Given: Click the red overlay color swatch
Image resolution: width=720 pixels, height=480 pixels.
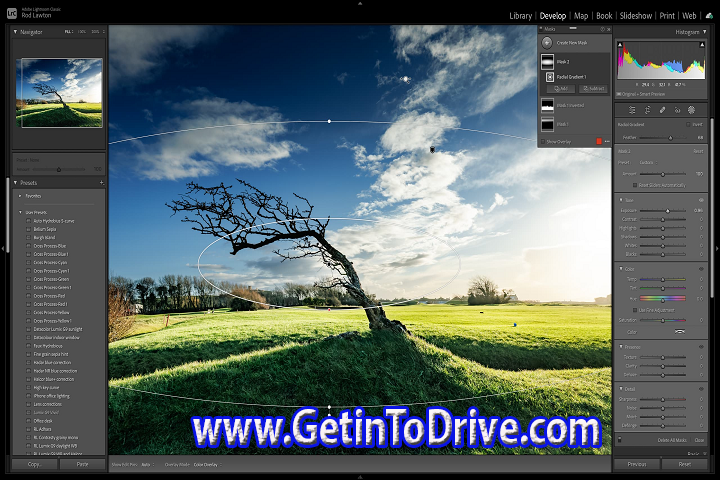Looking at the screenshot, I should [x=599, y=141].
